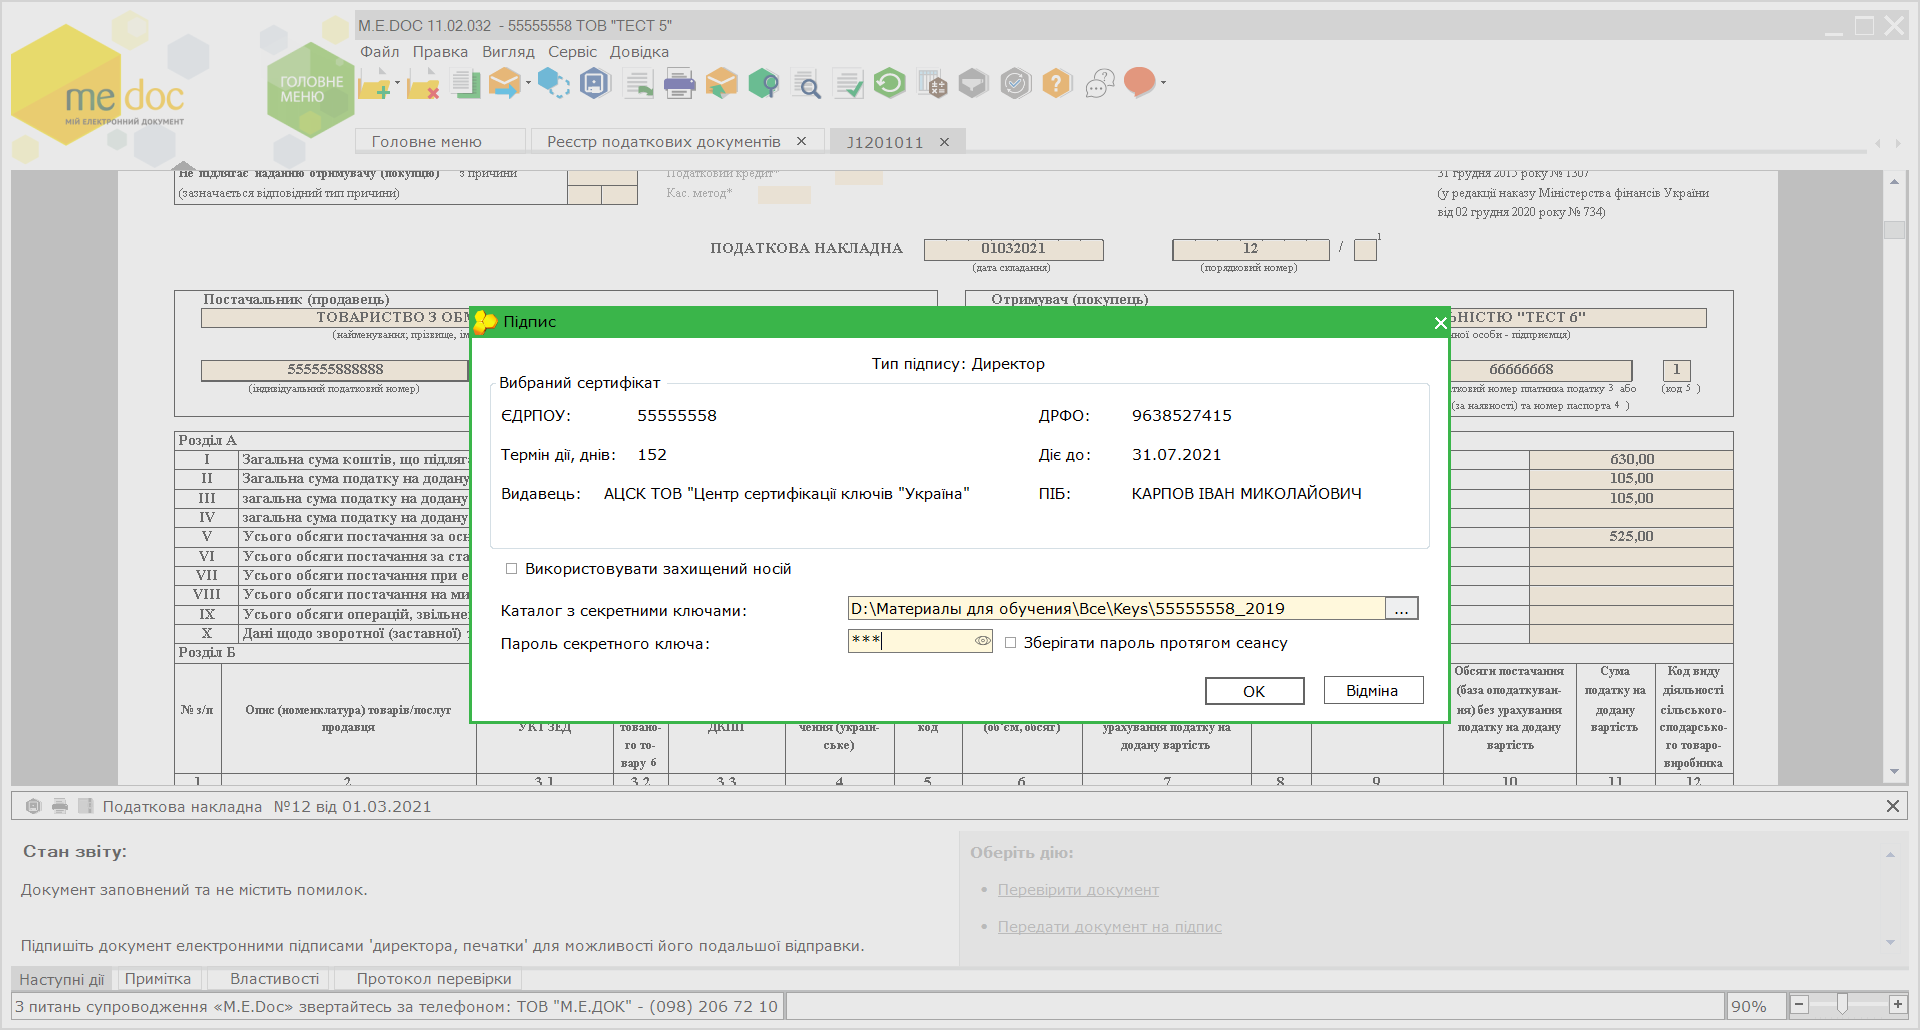The image size is (1920, 1030).
Task: Open the red chat bubble dropdown arrow
Action: 1163,83
